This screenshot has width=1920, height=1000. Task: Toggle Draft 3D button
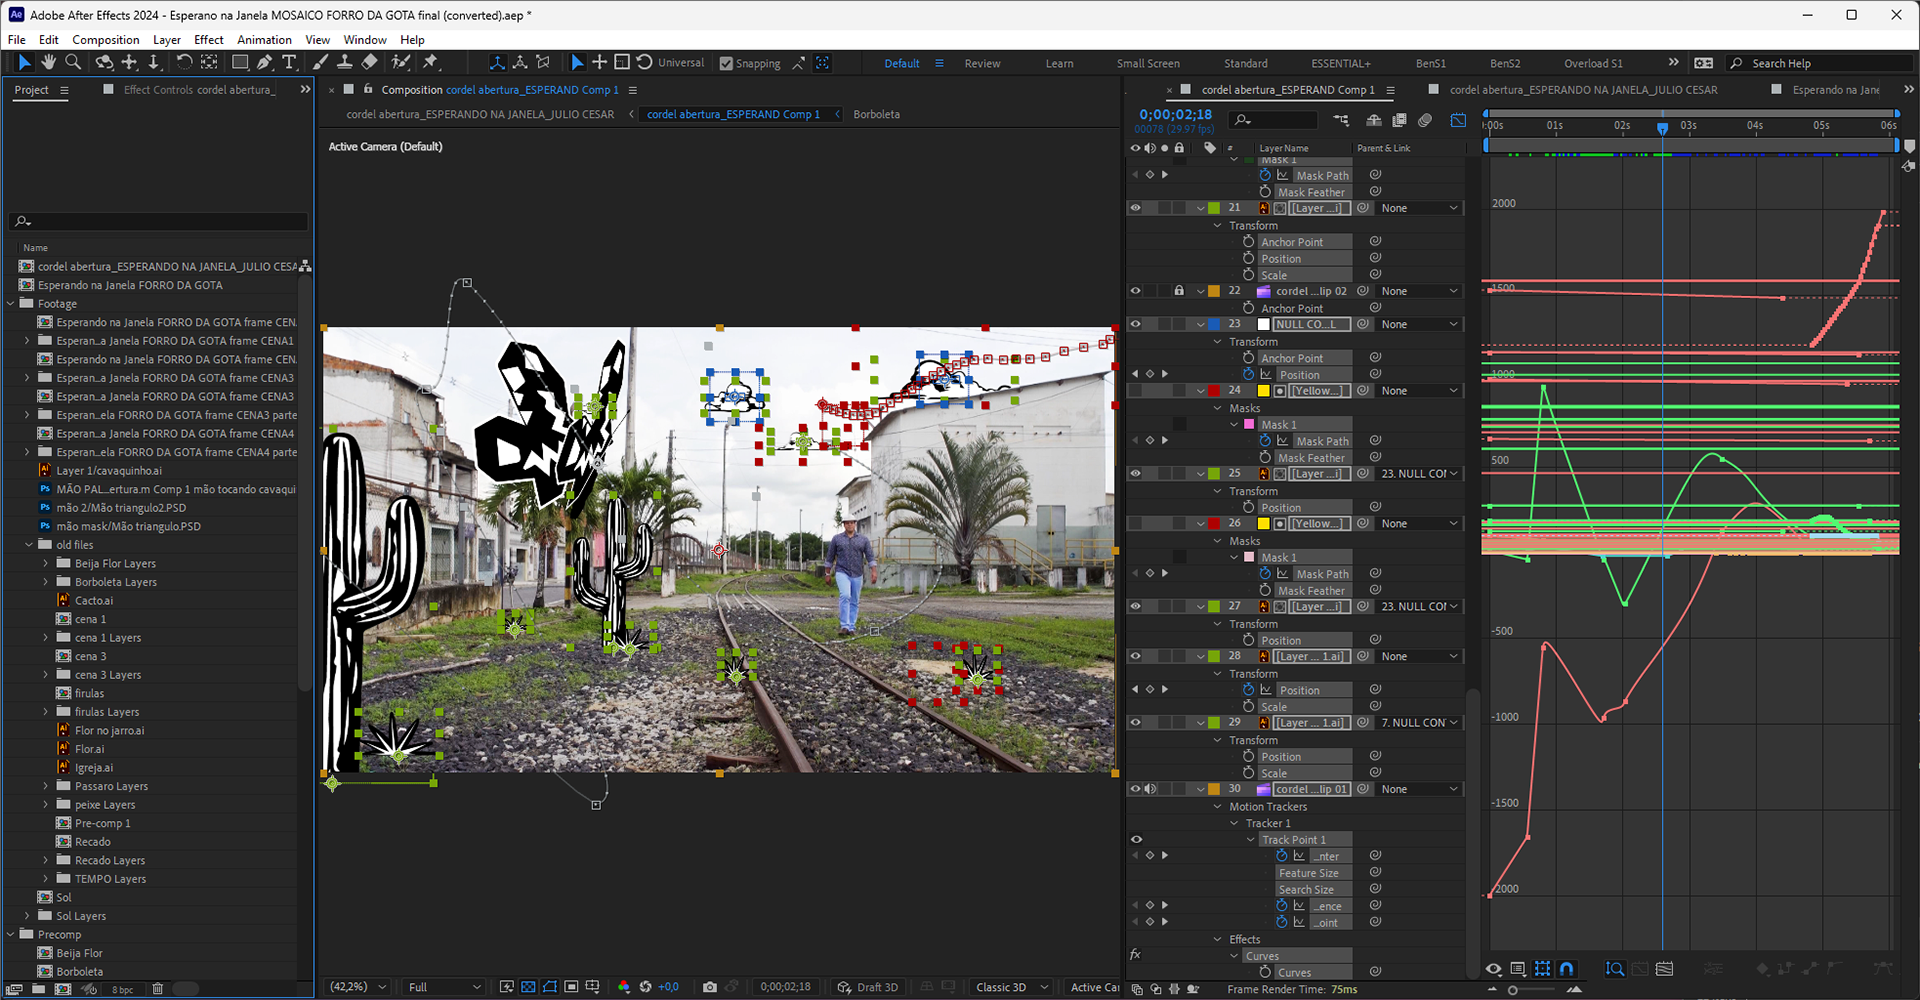[868, 987]
